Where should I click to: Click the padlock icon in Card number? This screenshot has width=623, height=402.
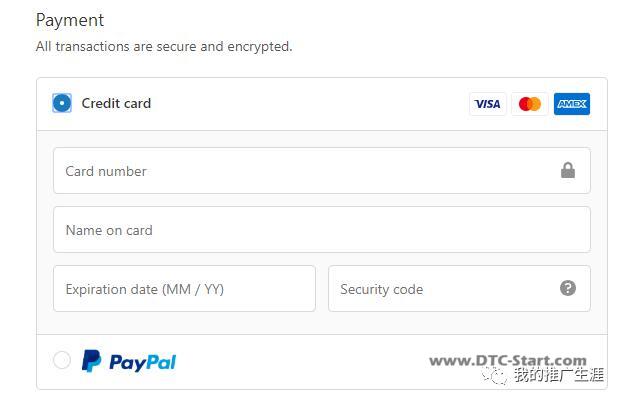(568, 171)
